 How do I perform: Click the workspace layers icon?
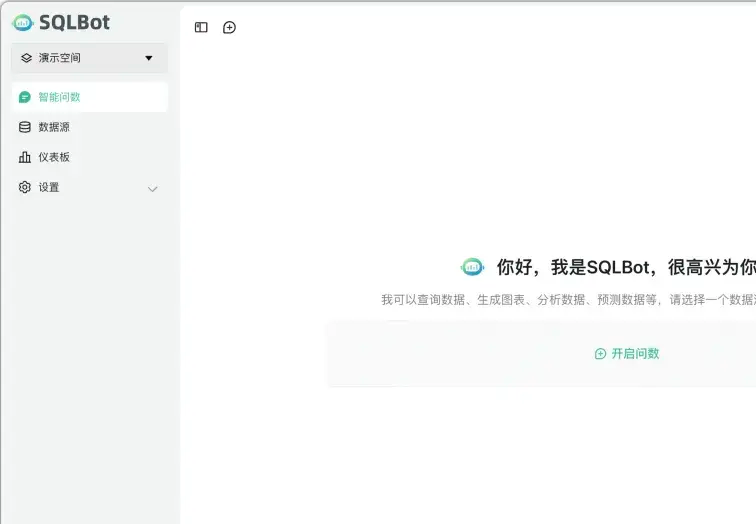(26, 58)
